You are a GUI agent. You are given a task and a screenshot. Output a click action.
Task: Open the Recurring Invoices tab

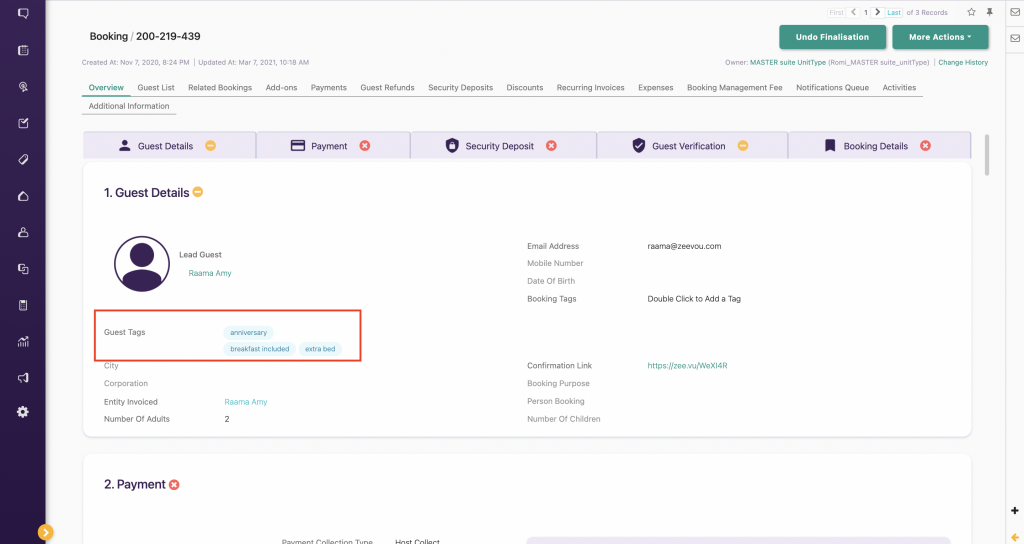(590, 88)
